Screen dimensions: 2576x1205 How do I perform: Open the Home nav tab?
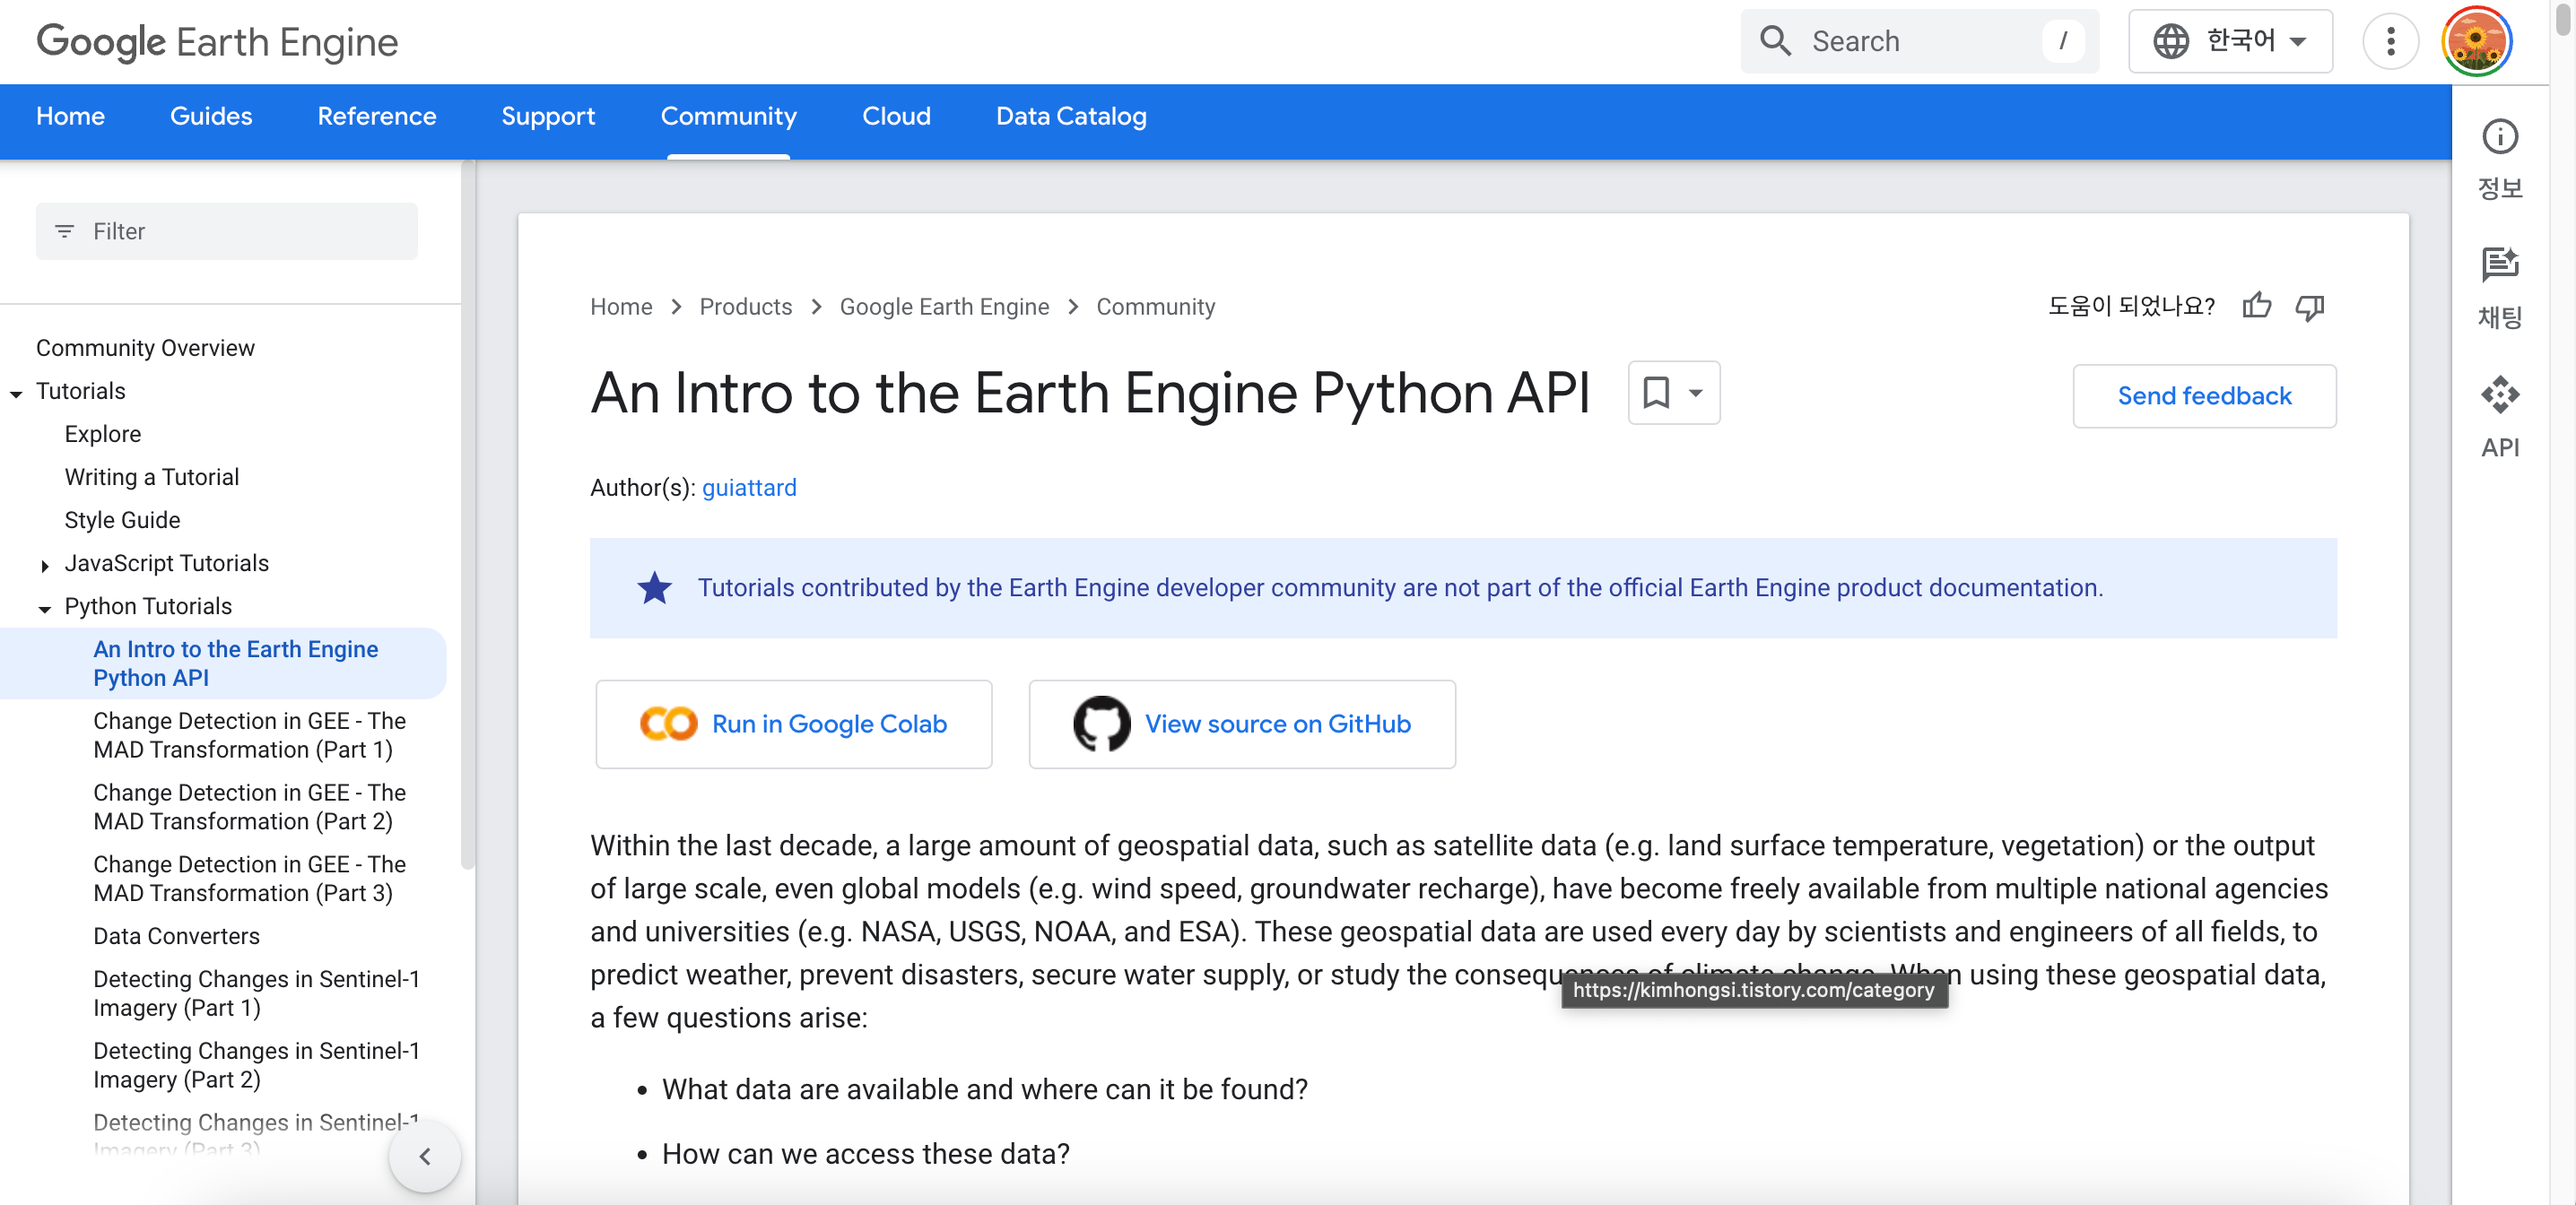click(x=70, y=116)
